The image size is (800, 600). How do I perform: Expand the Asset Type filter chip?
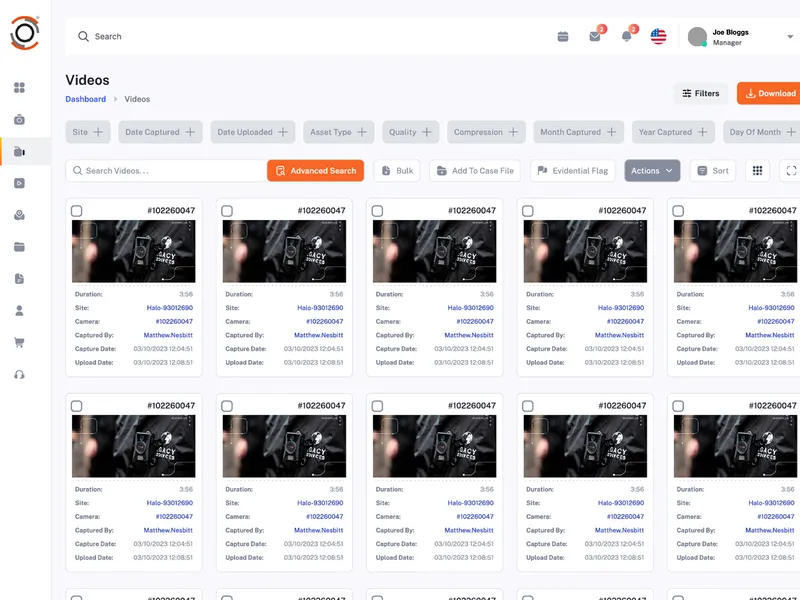[x=339, y=132]
